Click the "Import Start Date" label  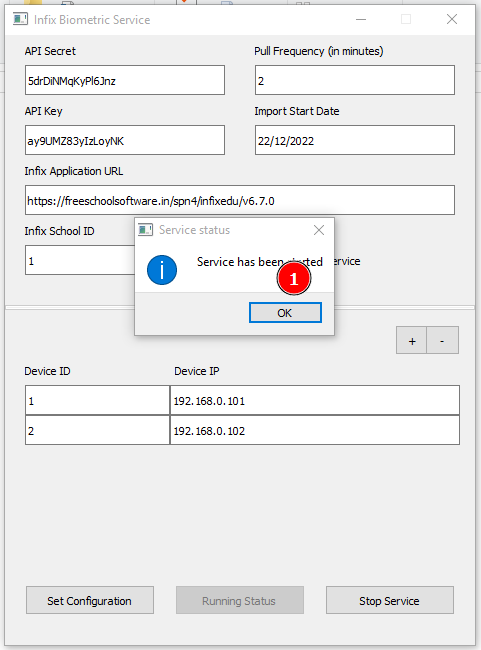(297, 111)
